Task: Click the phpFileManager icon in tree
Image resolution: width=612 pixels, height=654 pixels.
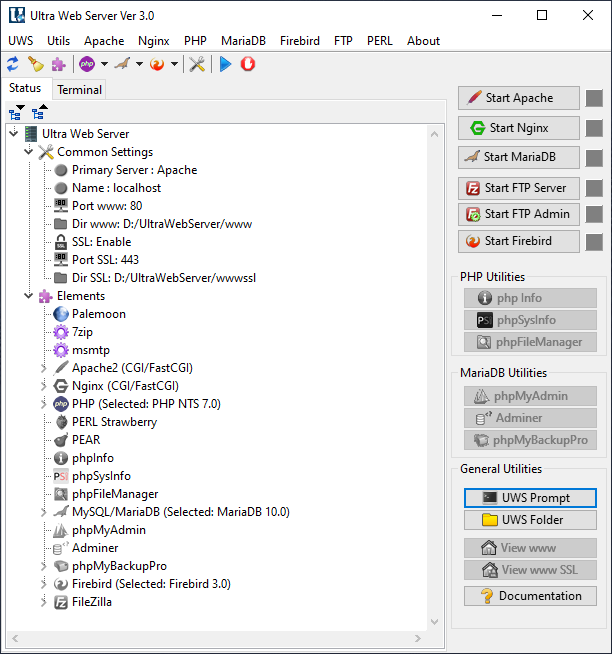Action: coord(61,494)
